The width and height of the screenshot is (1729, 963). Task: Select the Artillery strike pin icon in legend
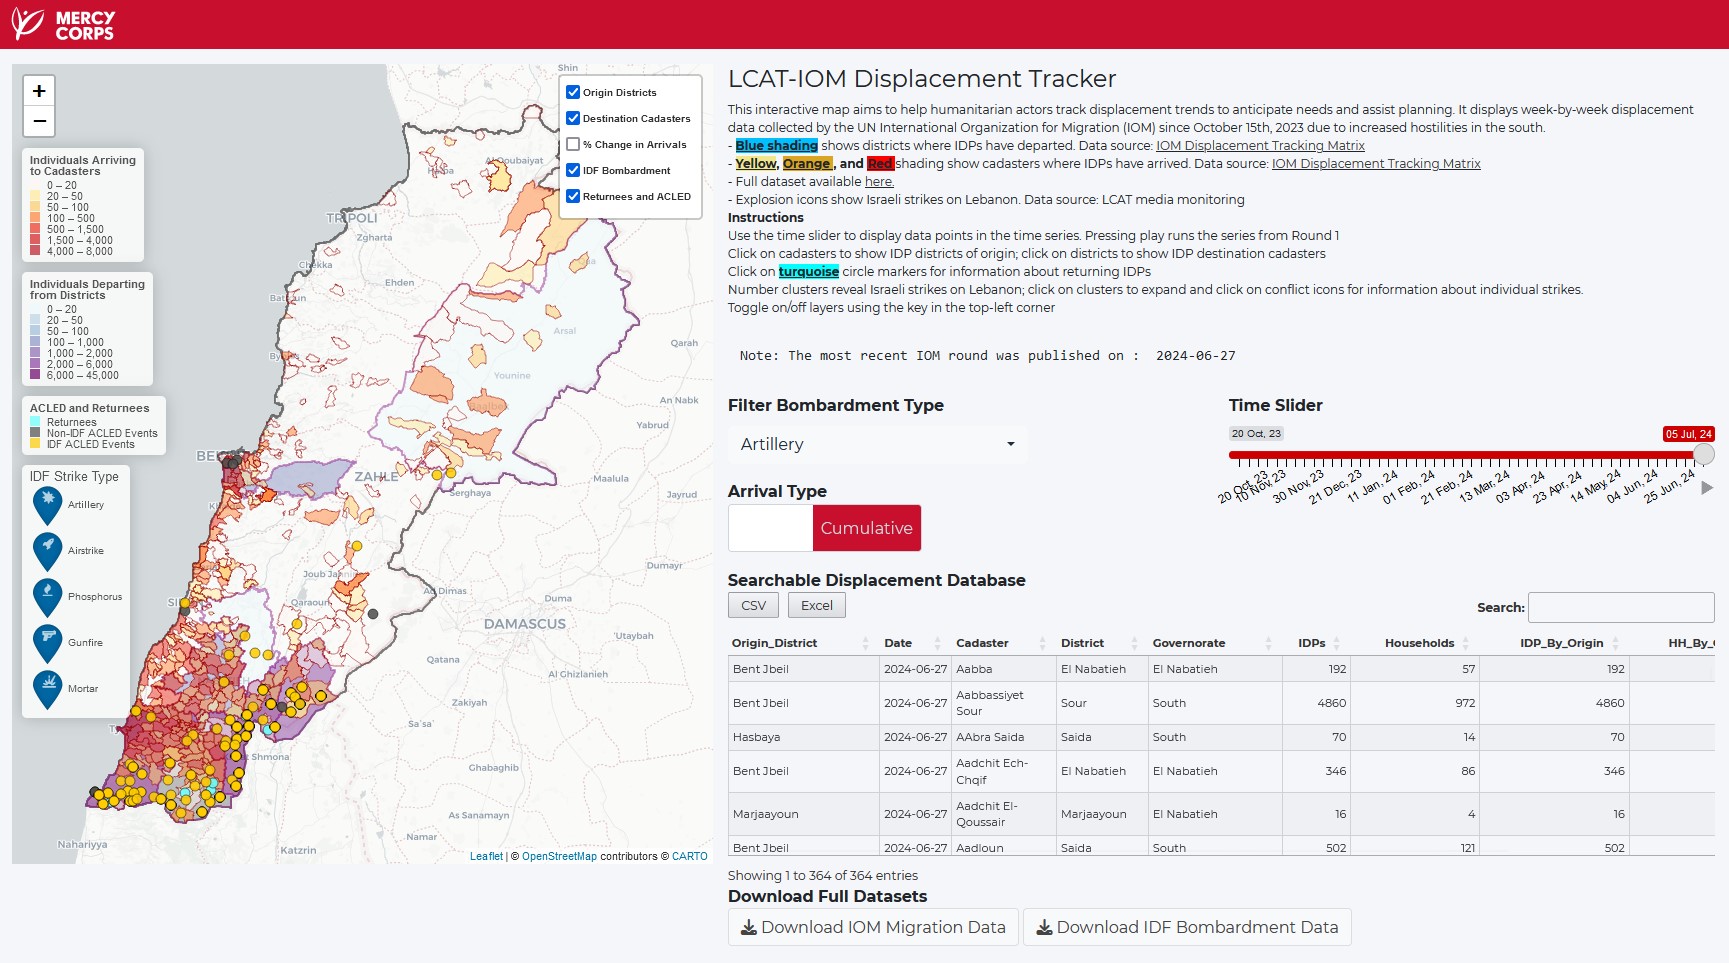(x=46, y=505)
